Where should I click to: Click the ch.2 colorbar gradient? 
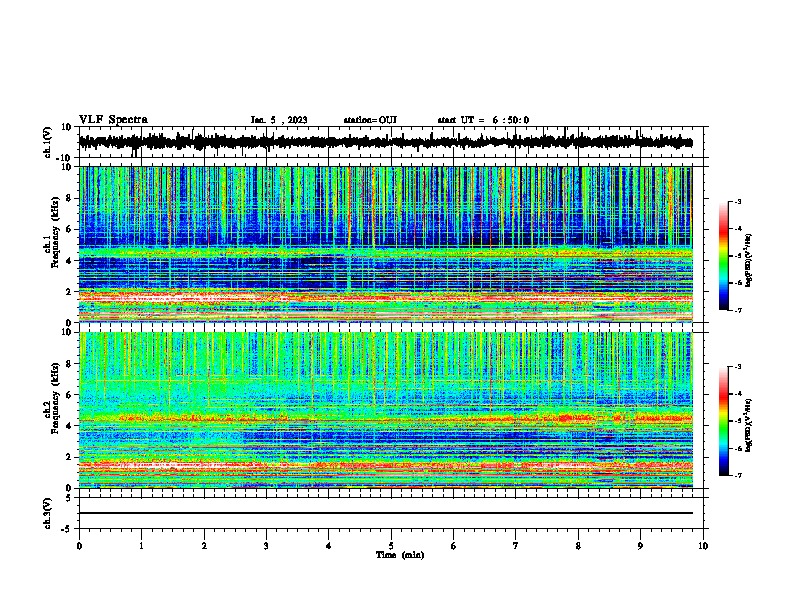724,421
